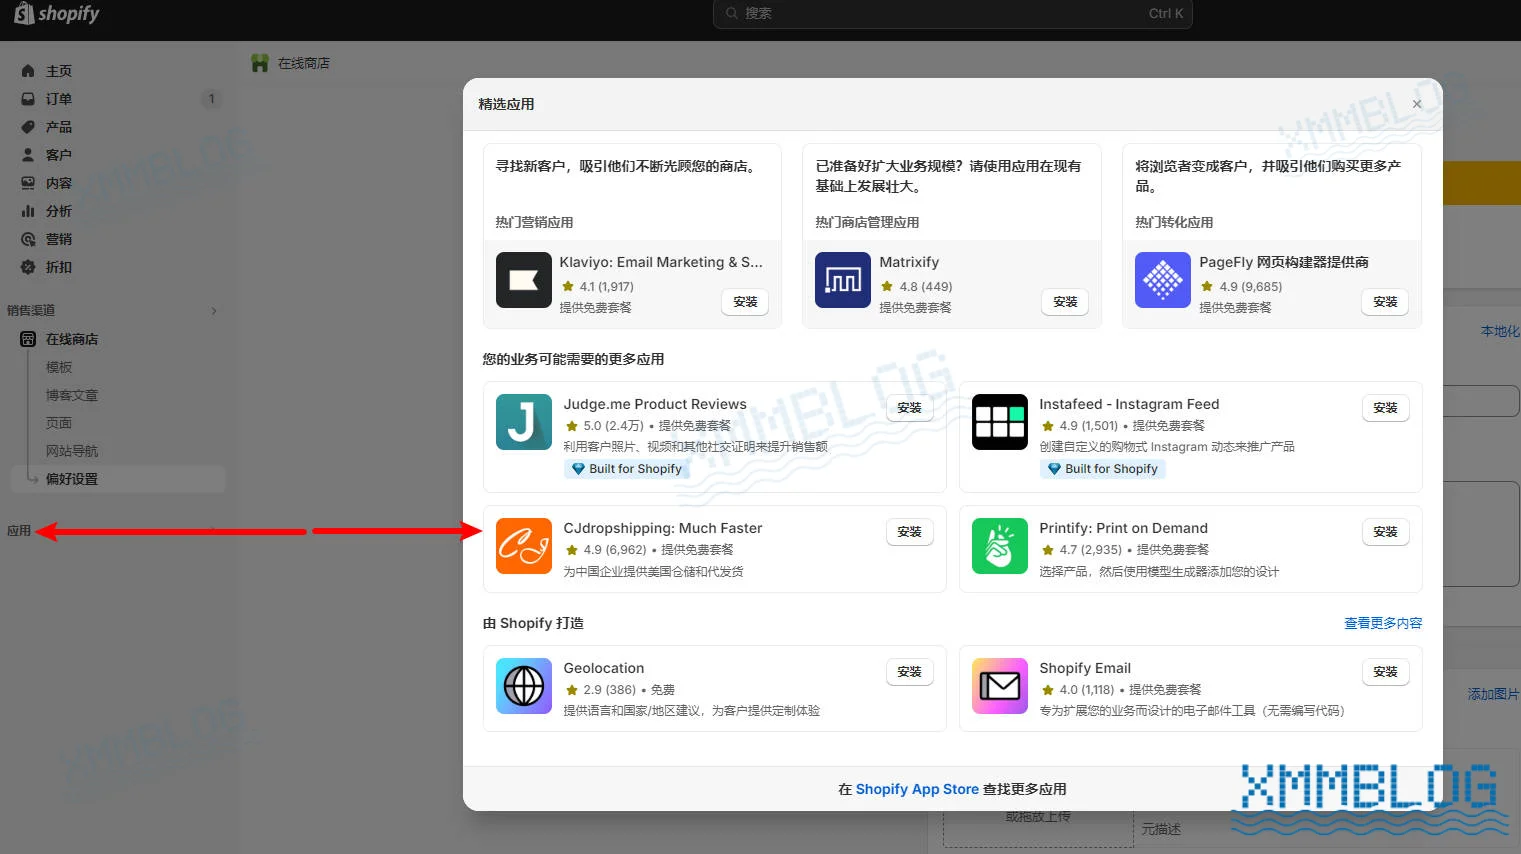
Task: Open the 折扣 discounts icon
Action: pos(28,267)
